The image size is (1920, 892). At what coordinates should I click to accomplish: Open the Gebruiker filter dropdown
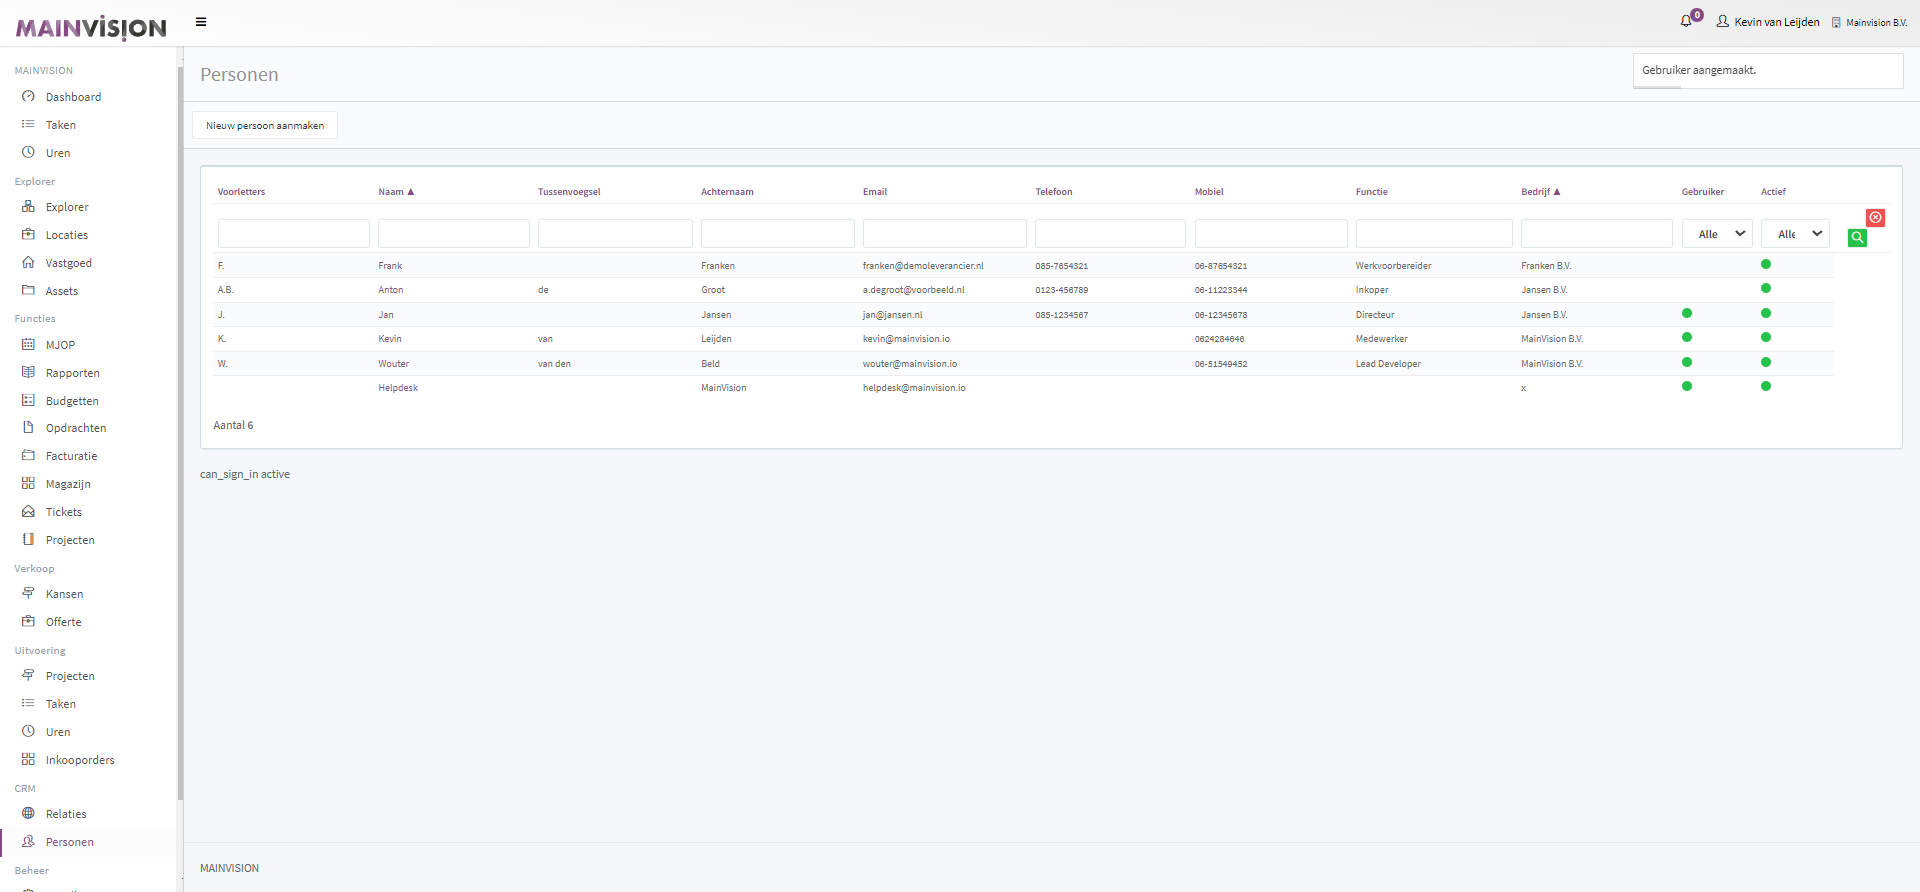tap(1717, 234)
